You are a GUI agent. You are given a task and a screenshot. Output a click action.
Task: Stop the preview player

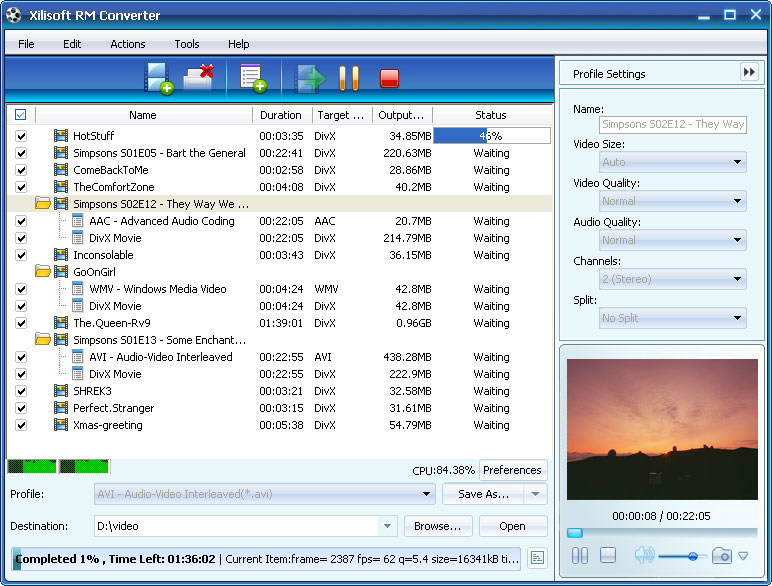point(608,555)
